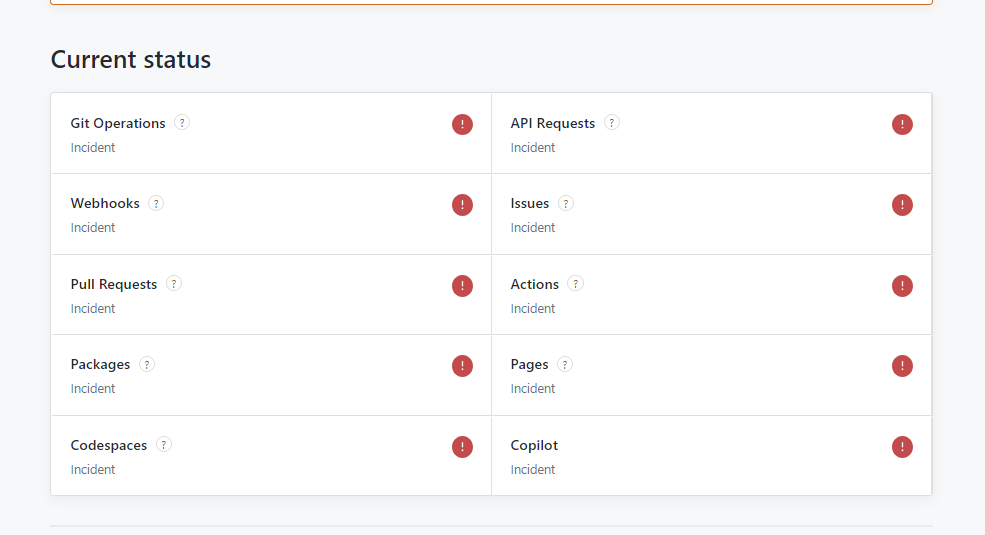Screen dimensions: 985x535
Task: Select the Pages red incident icon
Action: 902,366
